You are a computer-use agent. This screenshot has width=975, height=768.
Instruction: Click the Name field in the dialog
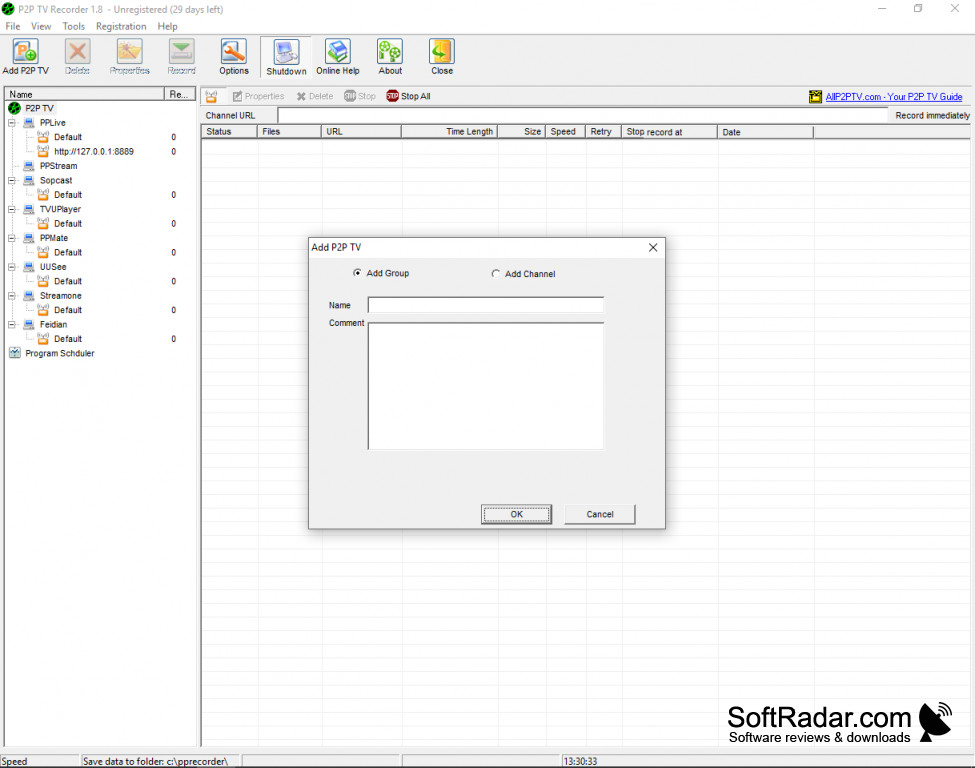[486, 305]
